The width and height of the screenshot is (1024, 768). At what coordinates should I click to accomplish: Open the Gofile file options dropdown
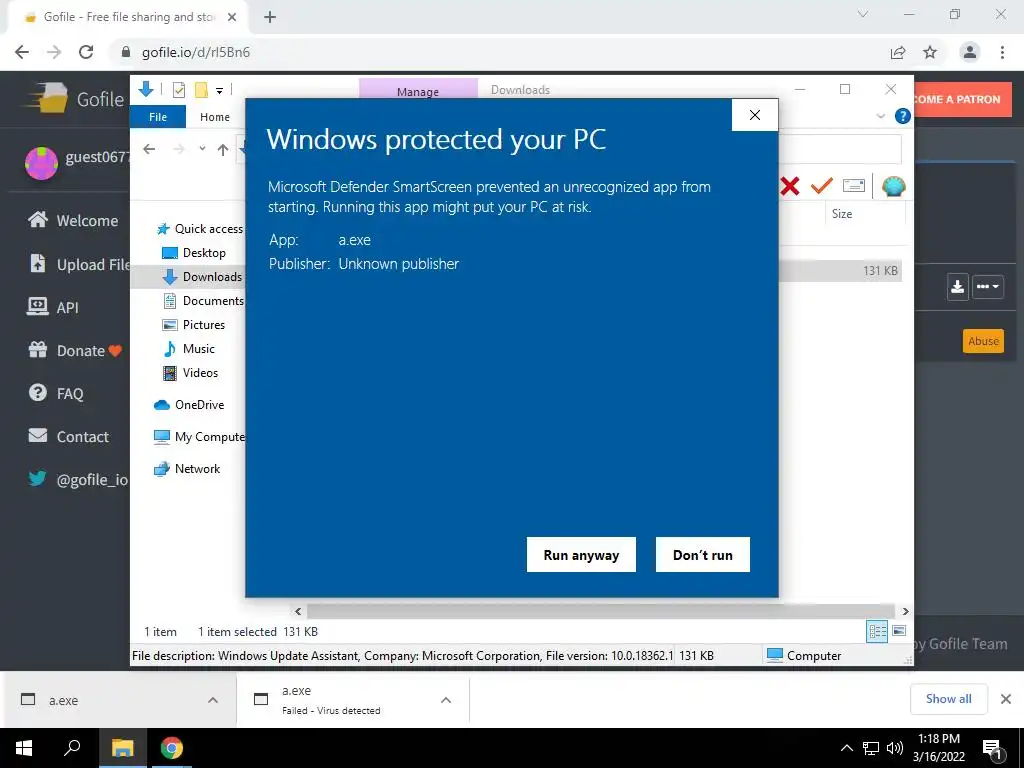point(987,287)
